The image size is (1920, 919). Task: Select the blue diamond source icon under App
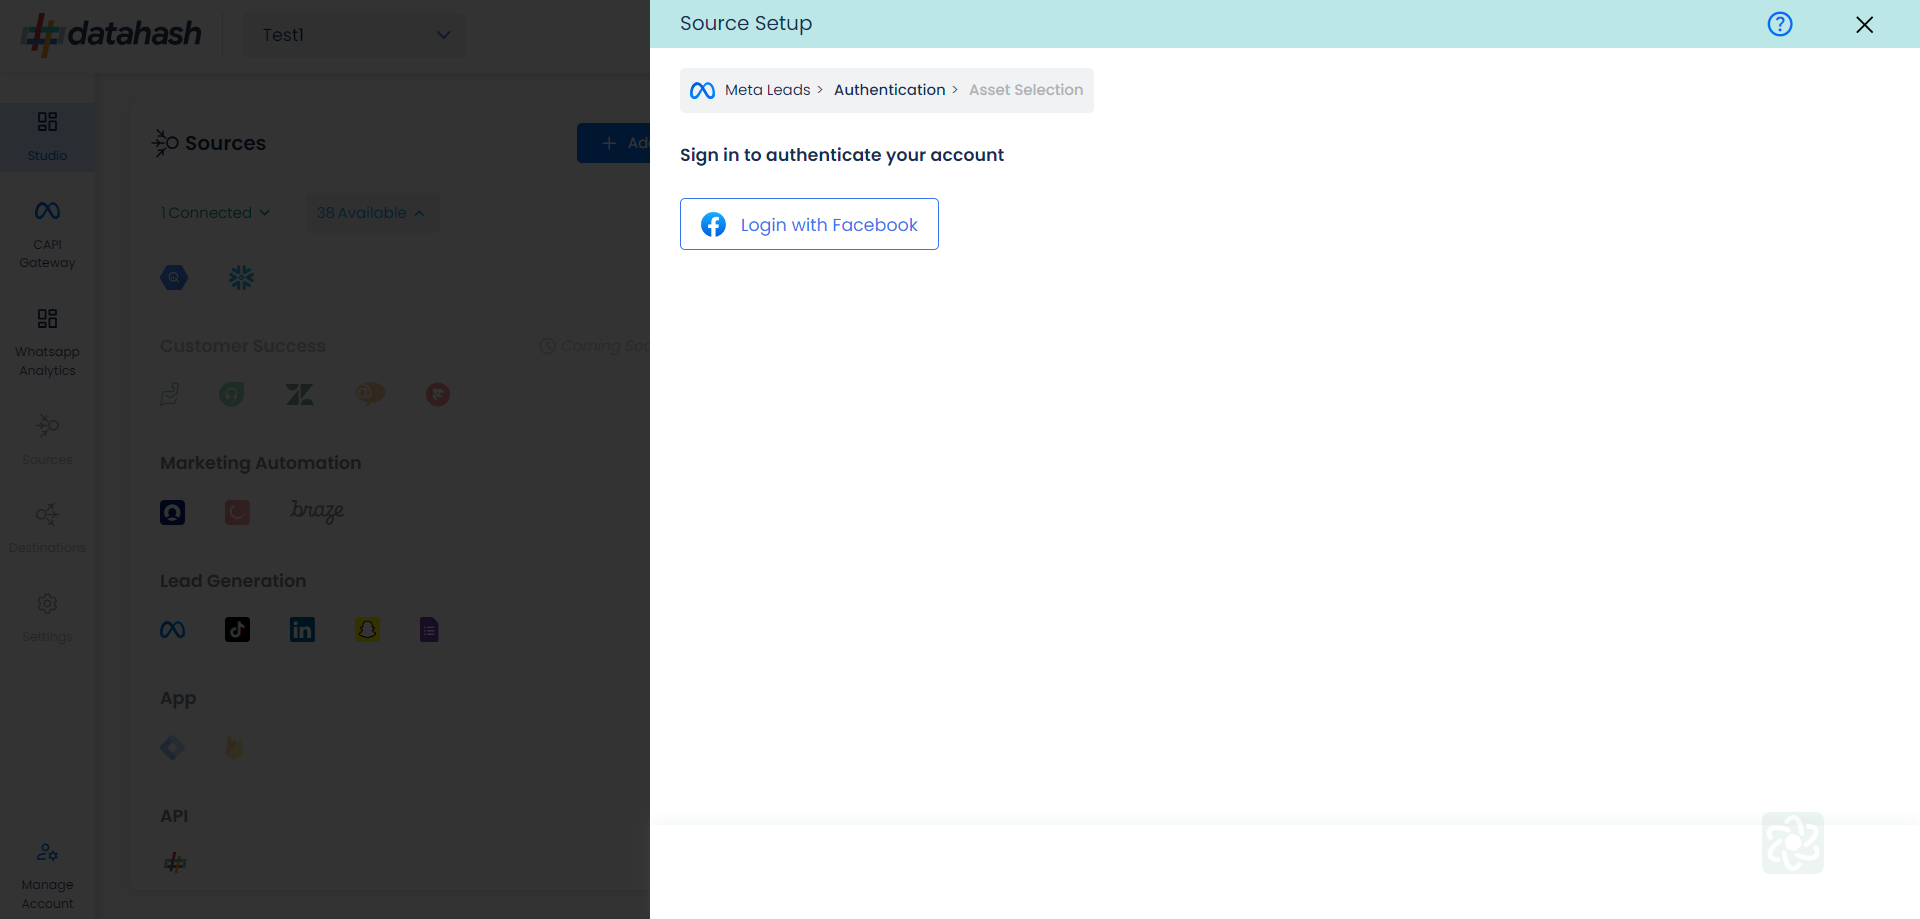click(x=173, y=748)
